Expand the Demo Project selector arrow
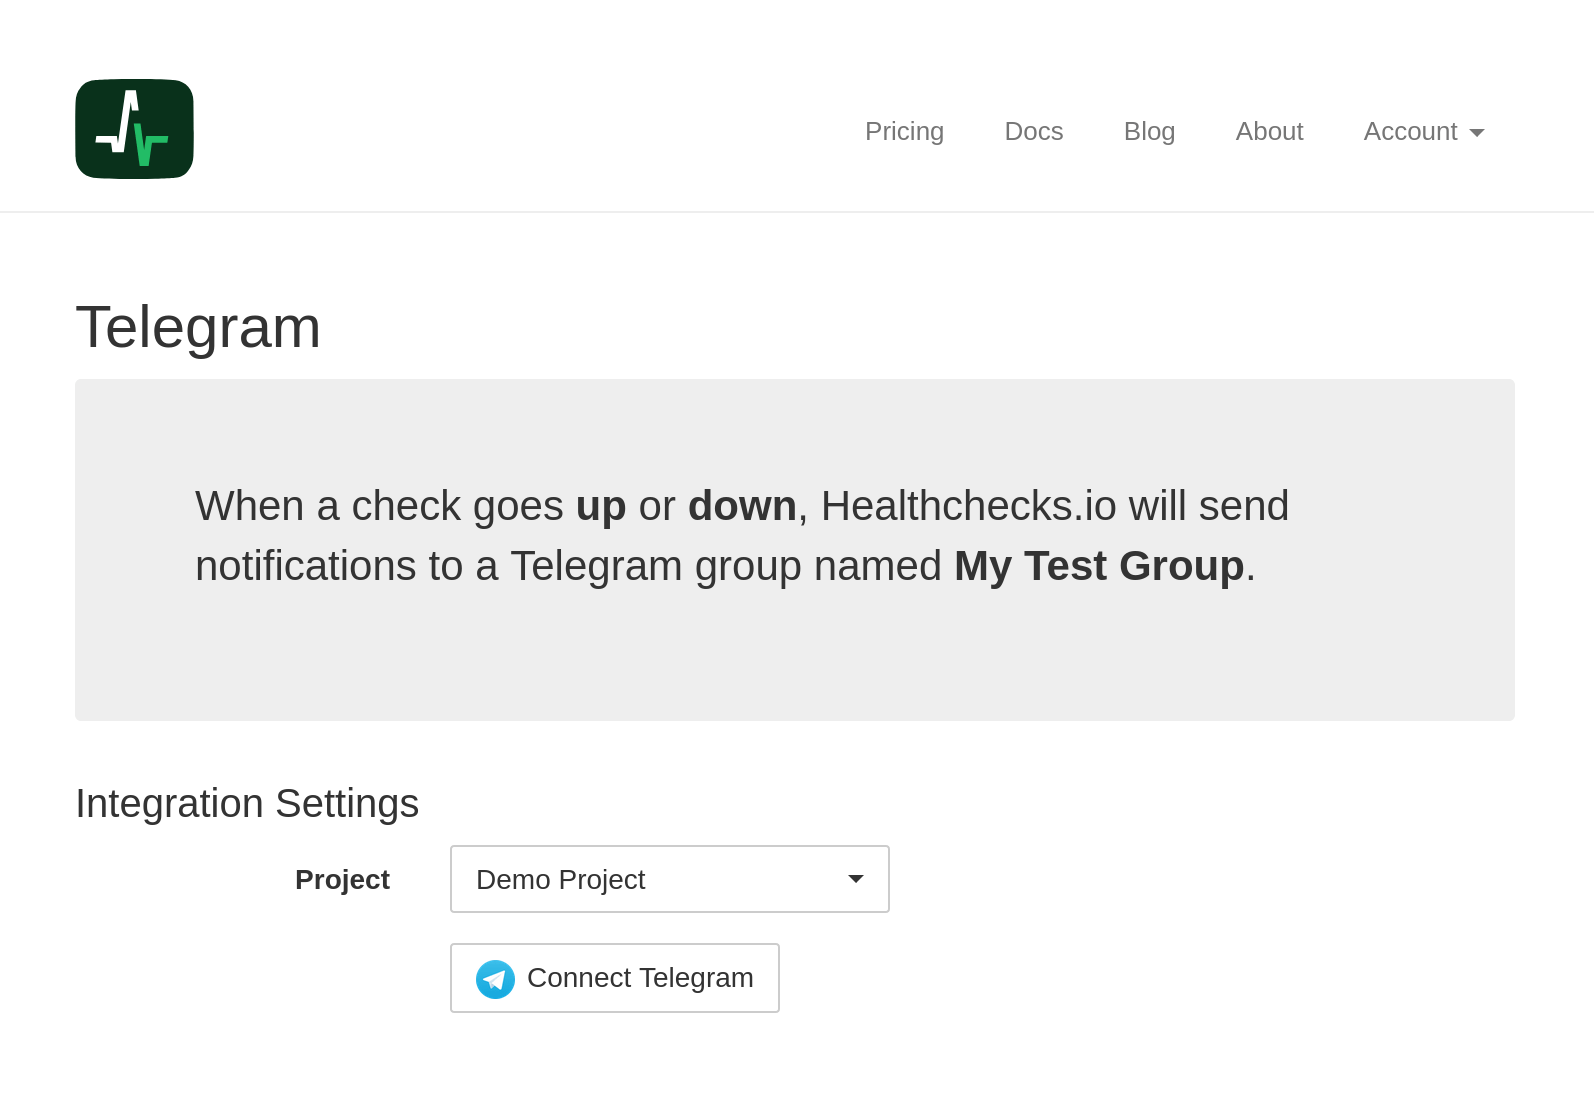This screenshot has width=1594, height=1093. click(x=855, y=878)
